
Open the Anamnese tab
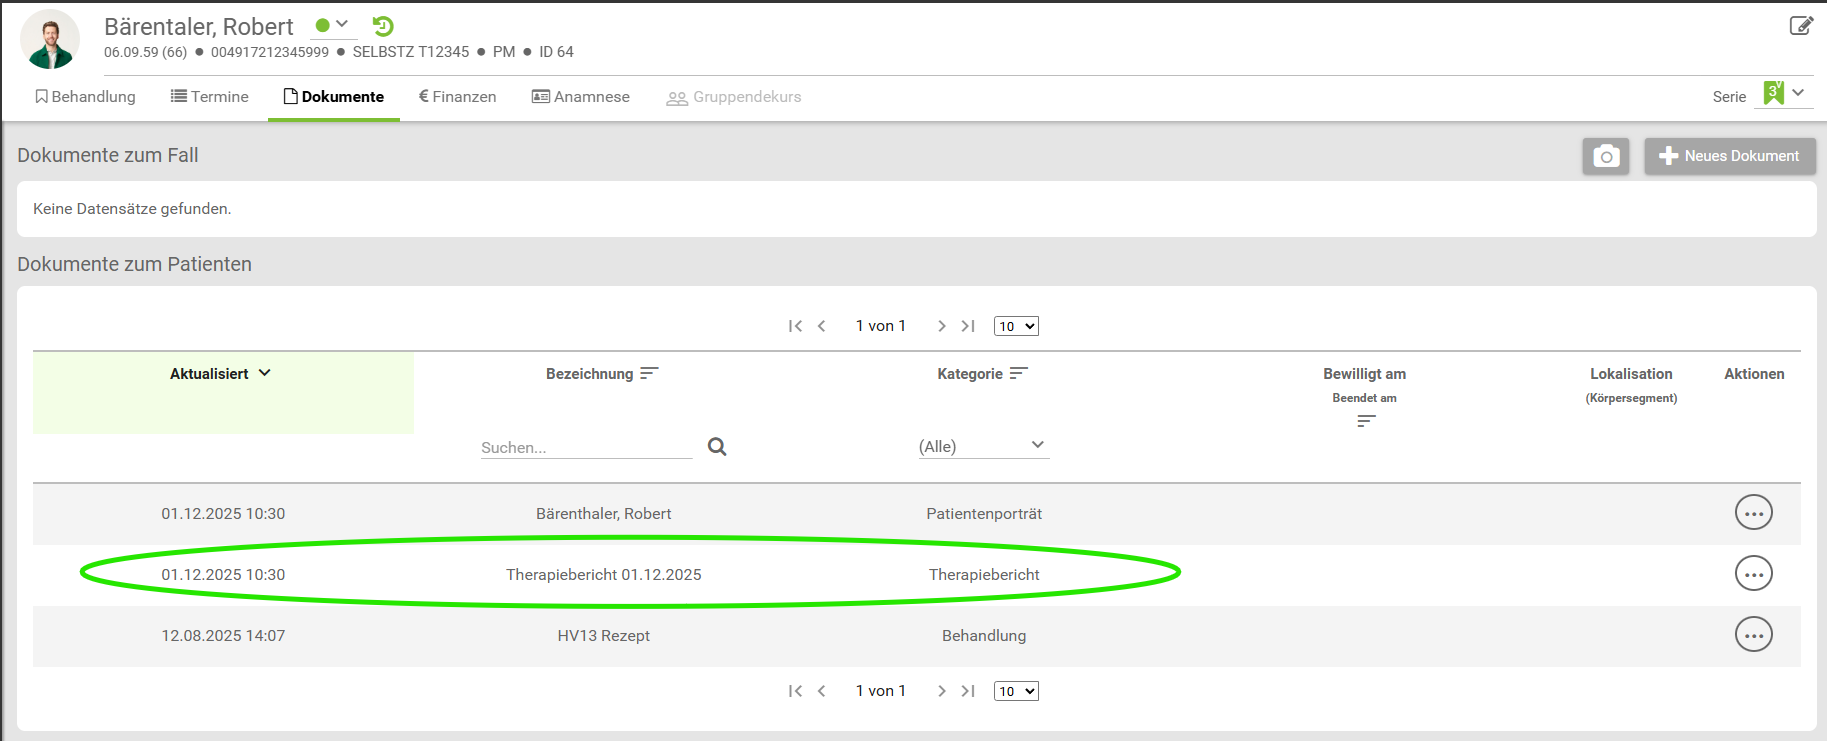point(581,97)
